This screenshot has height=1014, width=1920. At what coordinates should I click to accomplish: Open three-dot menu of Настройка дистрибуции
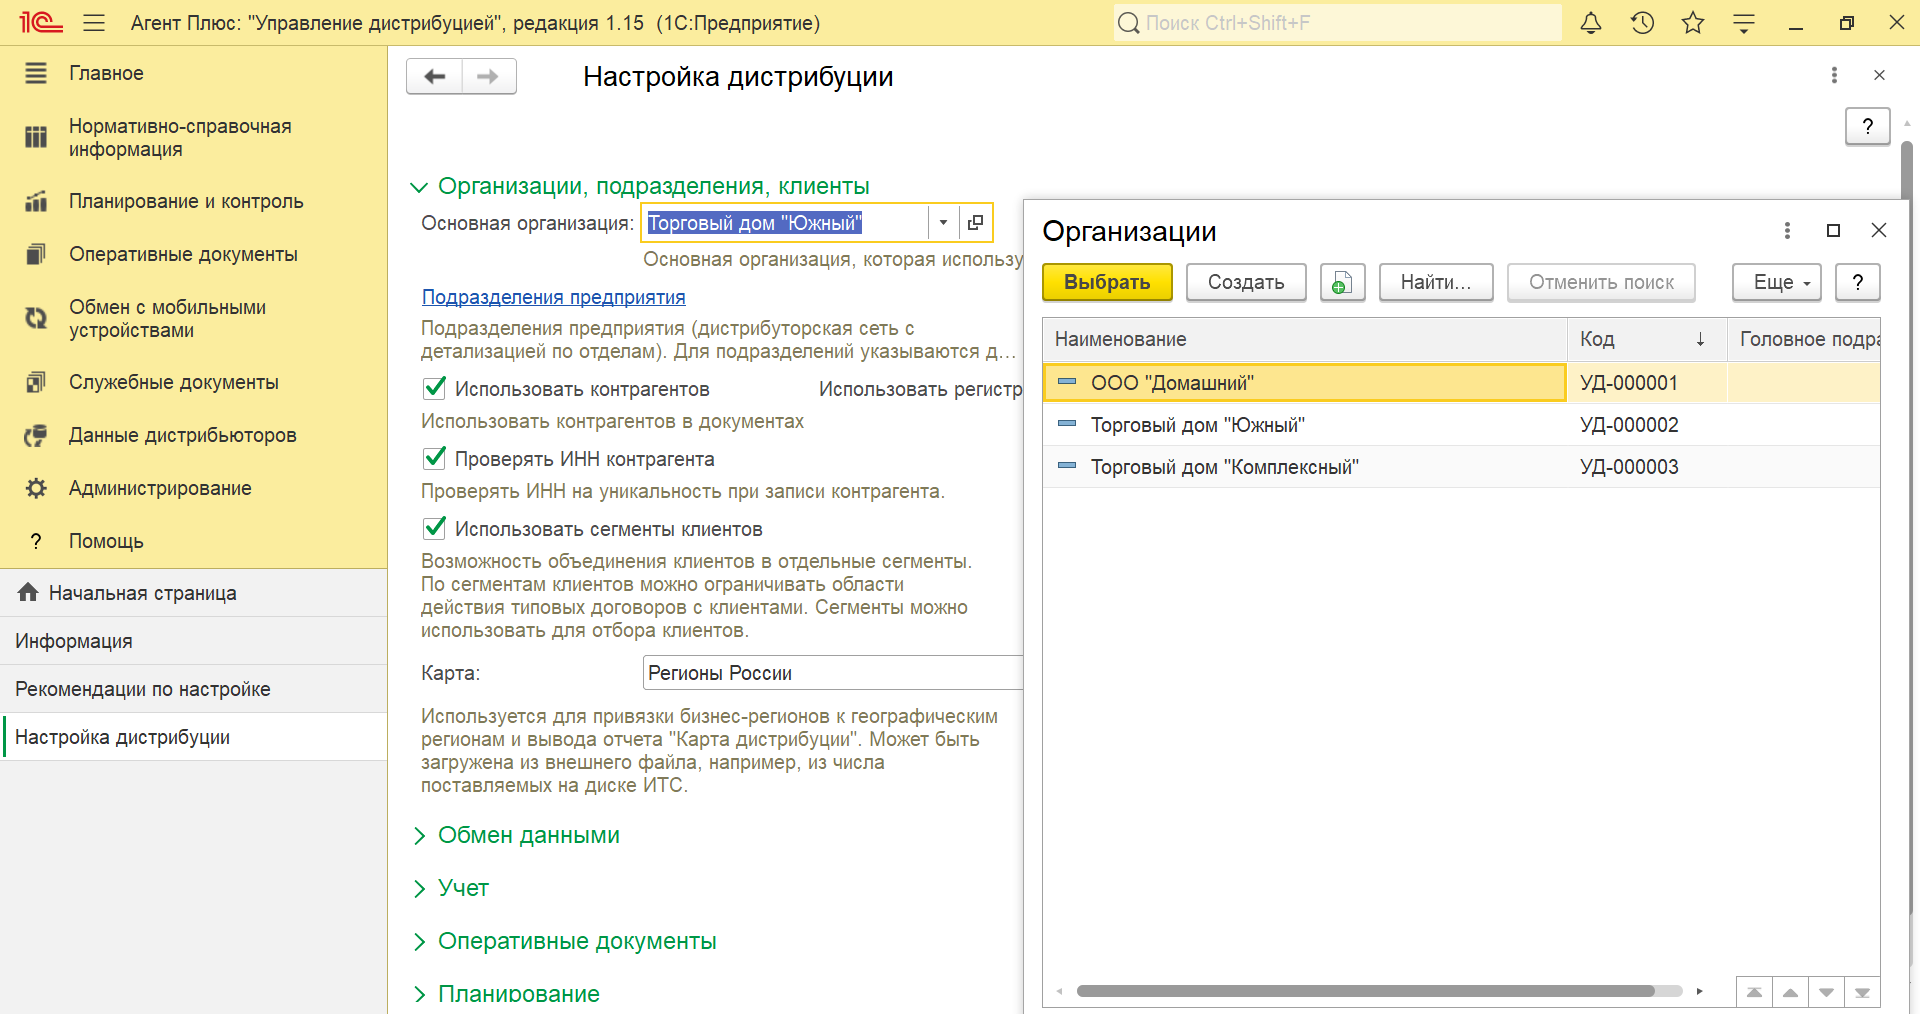(1834, 75)
